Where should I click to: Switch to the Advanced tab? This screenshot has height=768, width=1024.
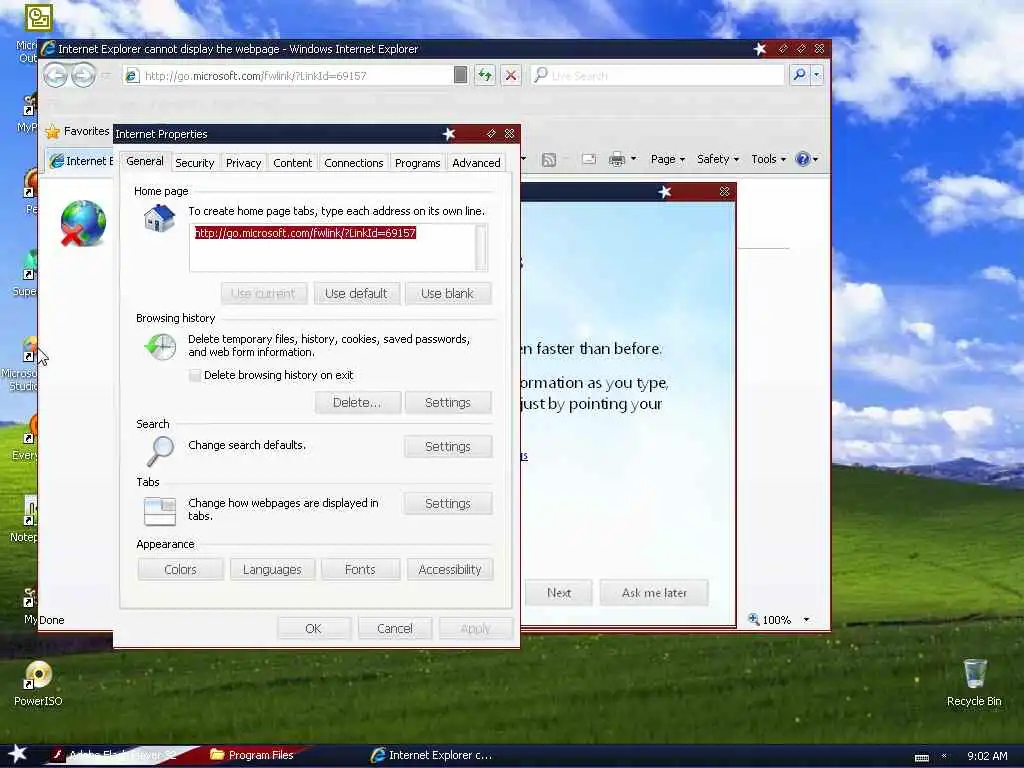476,163
